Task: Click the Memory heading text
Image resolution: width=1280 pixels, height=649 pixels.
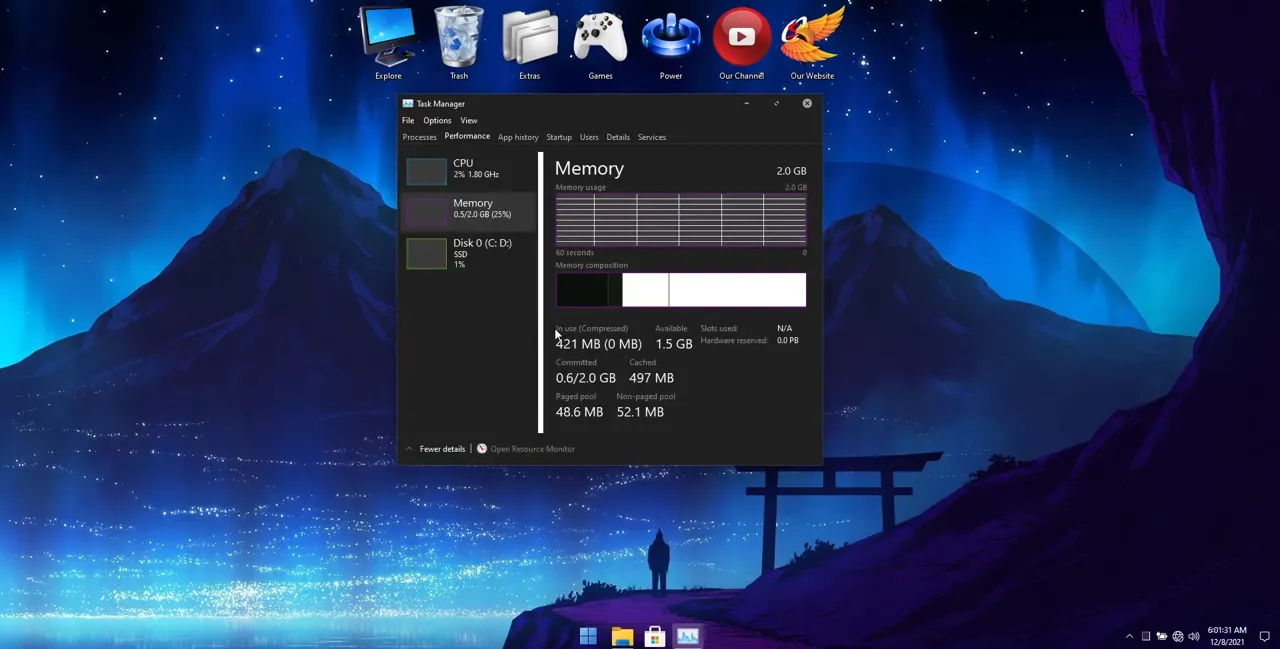Action: (589, 169)
